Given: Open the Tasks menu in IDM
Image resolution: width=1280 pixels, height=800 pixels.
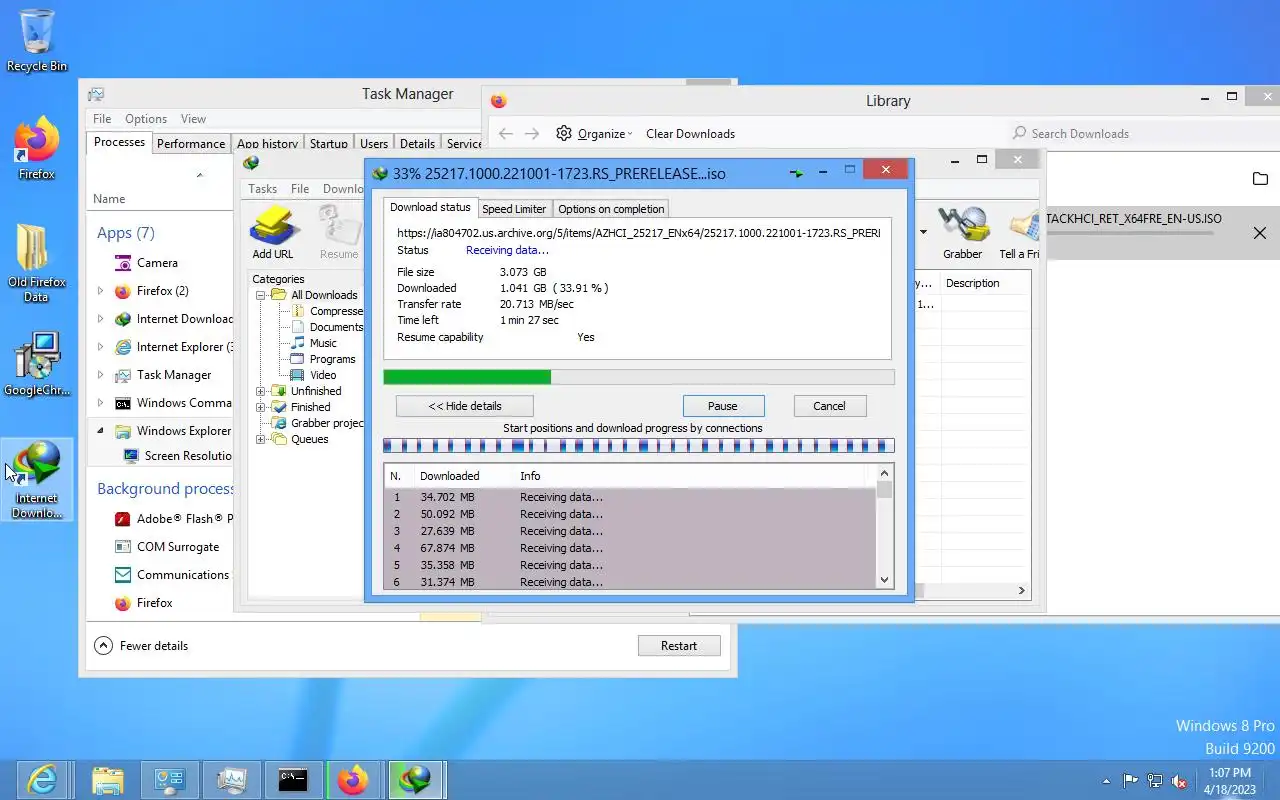Looking at the screenshot, I should pyautogui.click(x=262, y=188).
